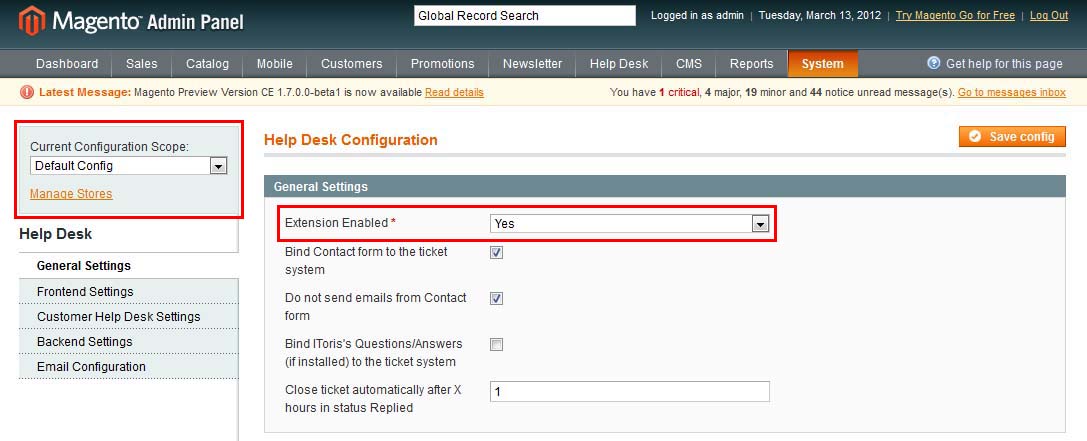Click the Extension Enabled label
The image size is (1087, 441).
pyautogui.click(x=337, y=223)
